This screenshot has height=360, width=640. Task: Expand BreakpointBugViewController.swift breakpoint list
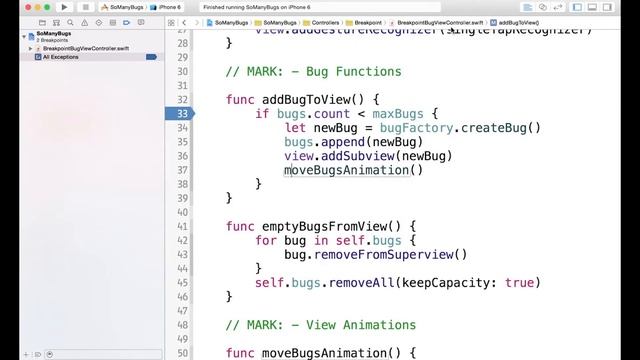pos(30,48)
